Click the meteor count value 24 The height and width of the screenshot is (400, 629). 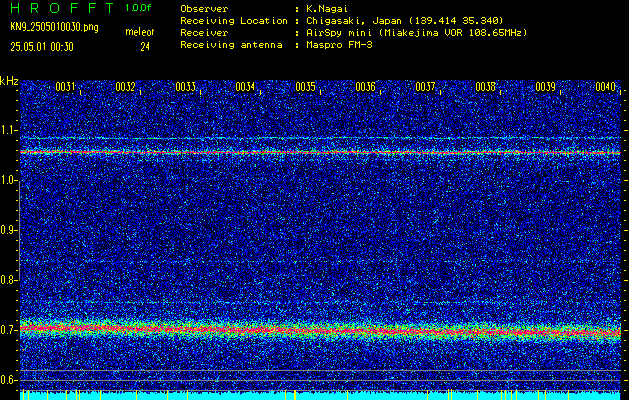pyautogui.click(x=145, y=47)
